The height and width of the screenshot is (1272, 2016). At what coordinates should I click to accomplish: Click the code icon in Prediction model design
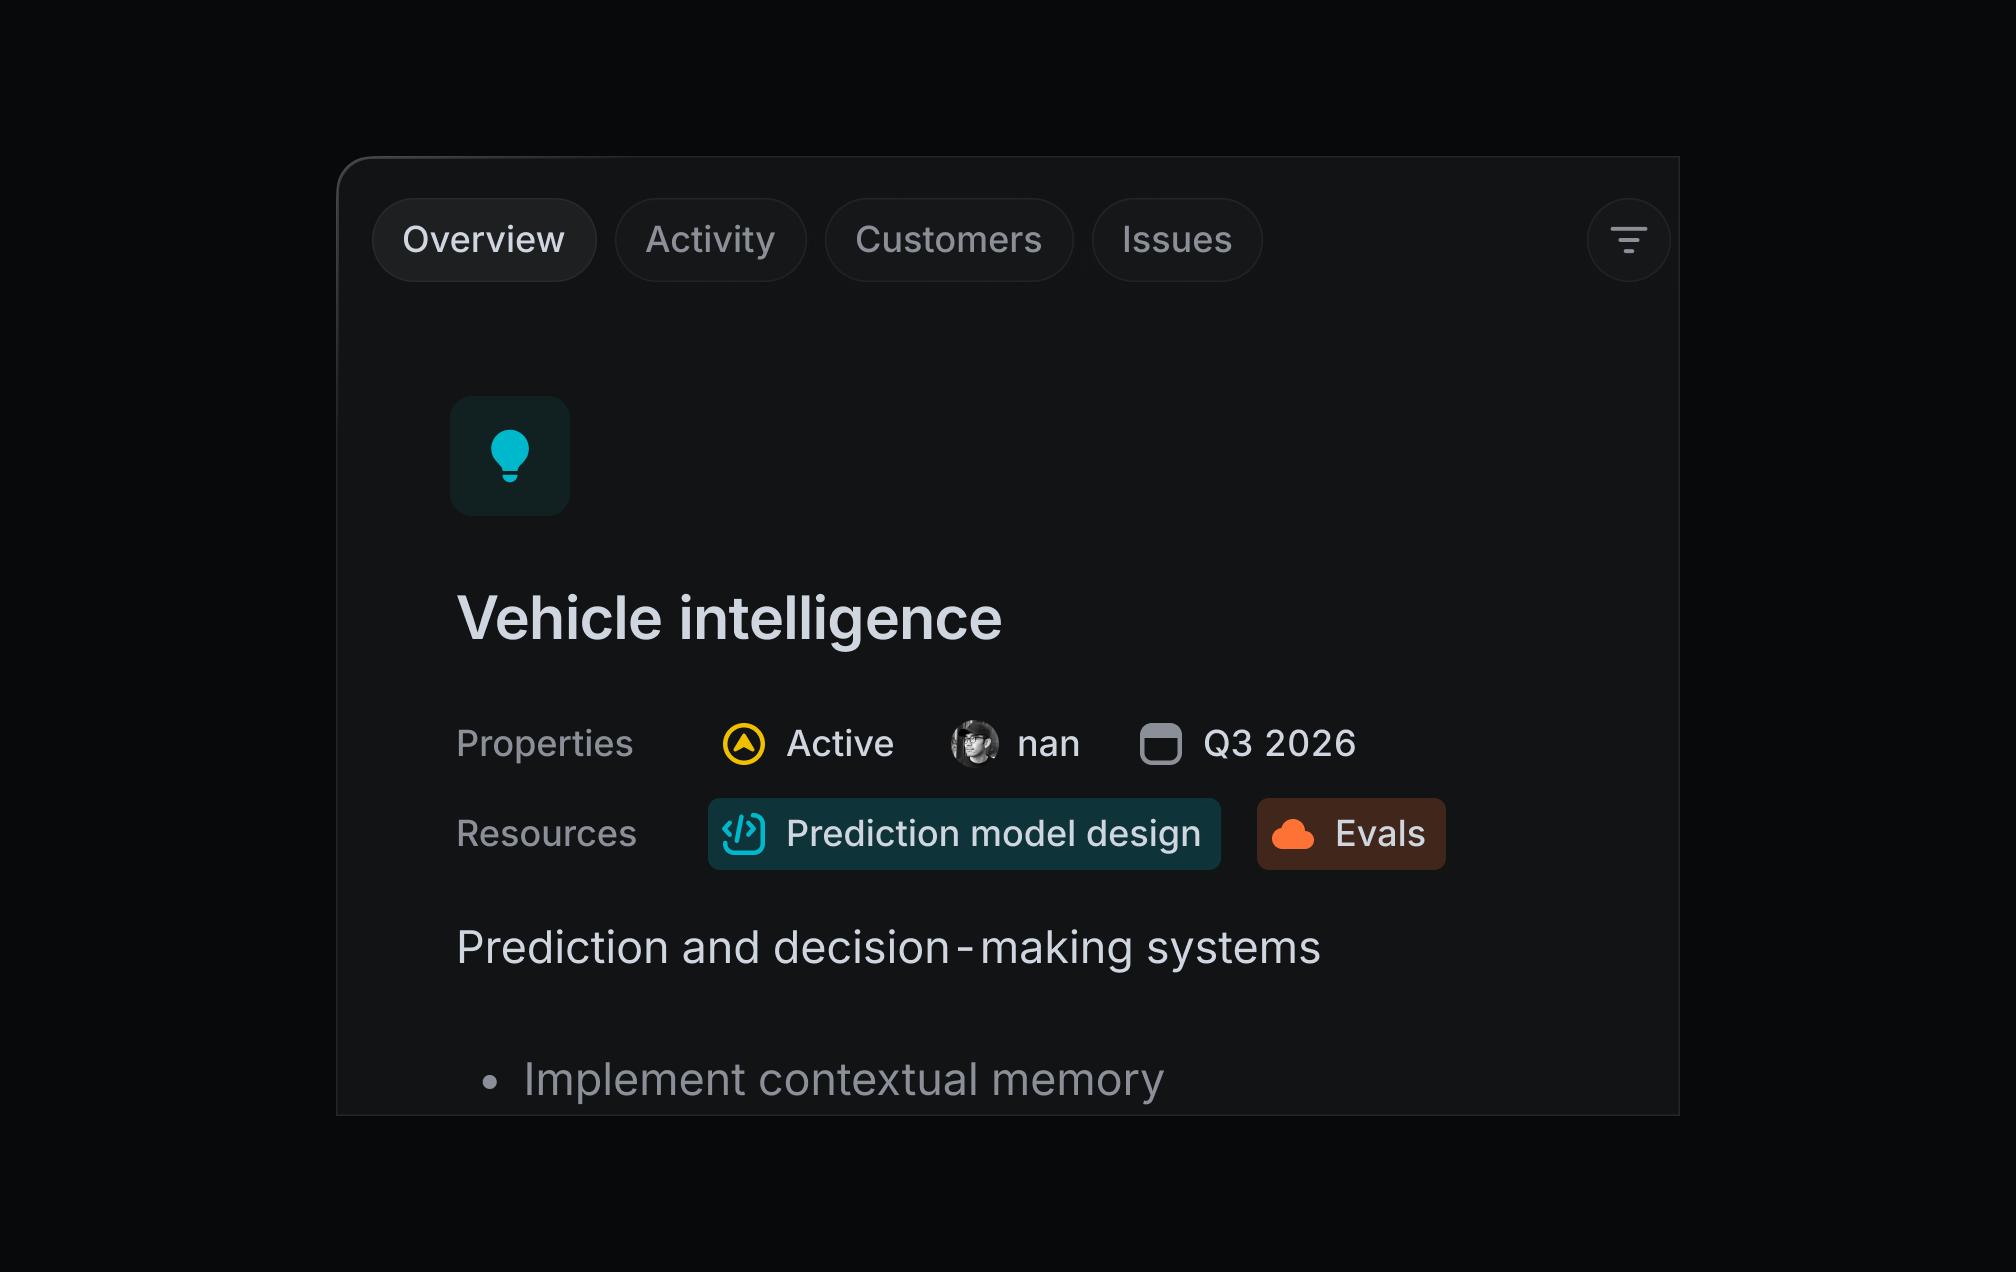(x=744, y=834)
